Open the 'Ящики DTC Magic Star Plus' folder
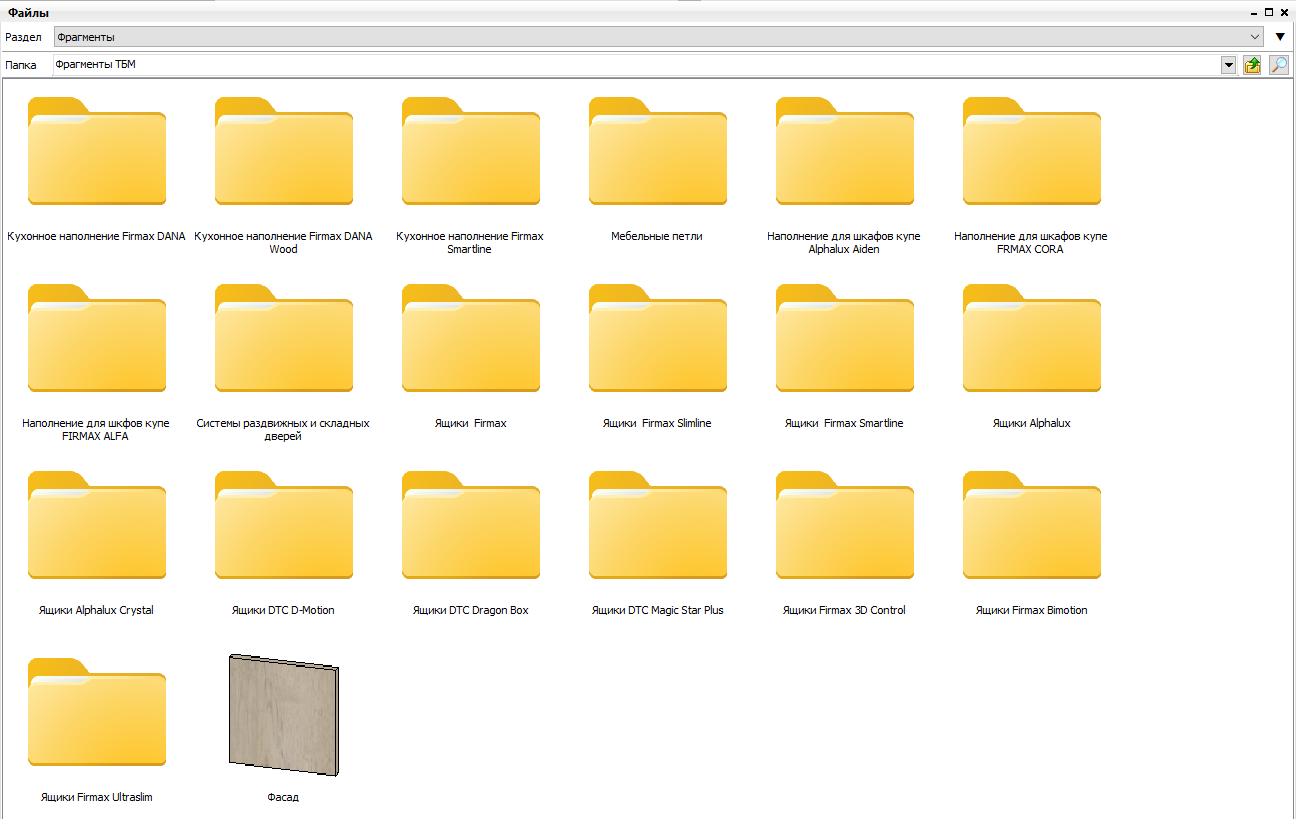1296x819 pixels. 658,526
